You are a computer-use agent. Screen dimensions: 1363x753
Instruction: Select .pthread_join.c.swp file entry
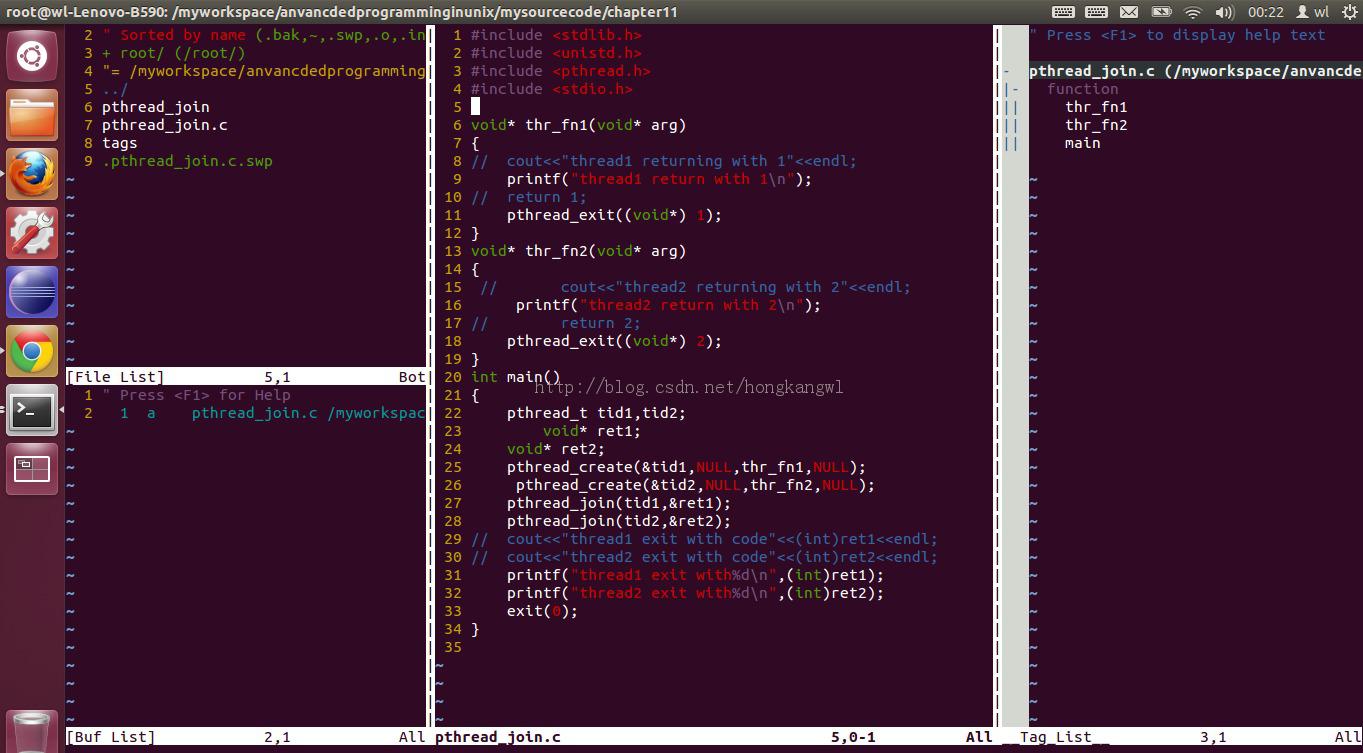tap(187, 161)
